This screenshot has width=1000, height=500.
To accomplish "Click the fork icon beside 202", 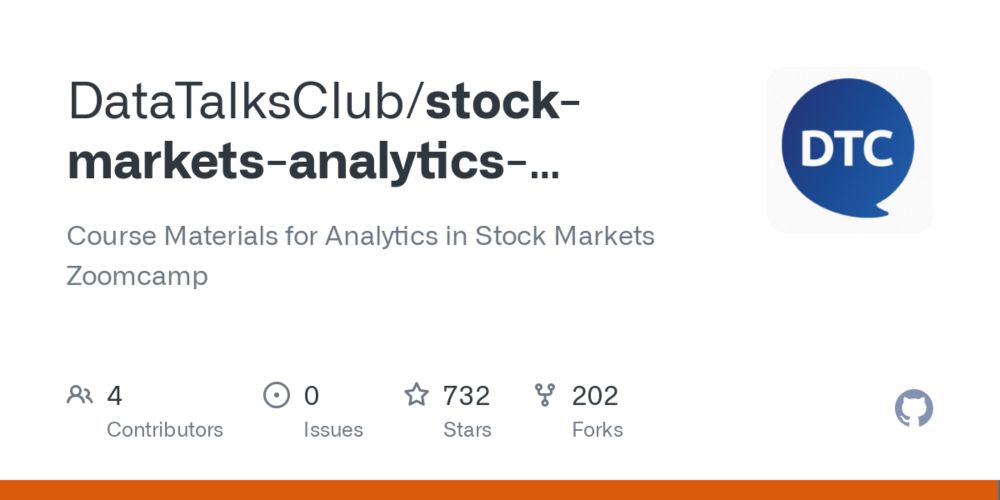I will tap(545, 395).
